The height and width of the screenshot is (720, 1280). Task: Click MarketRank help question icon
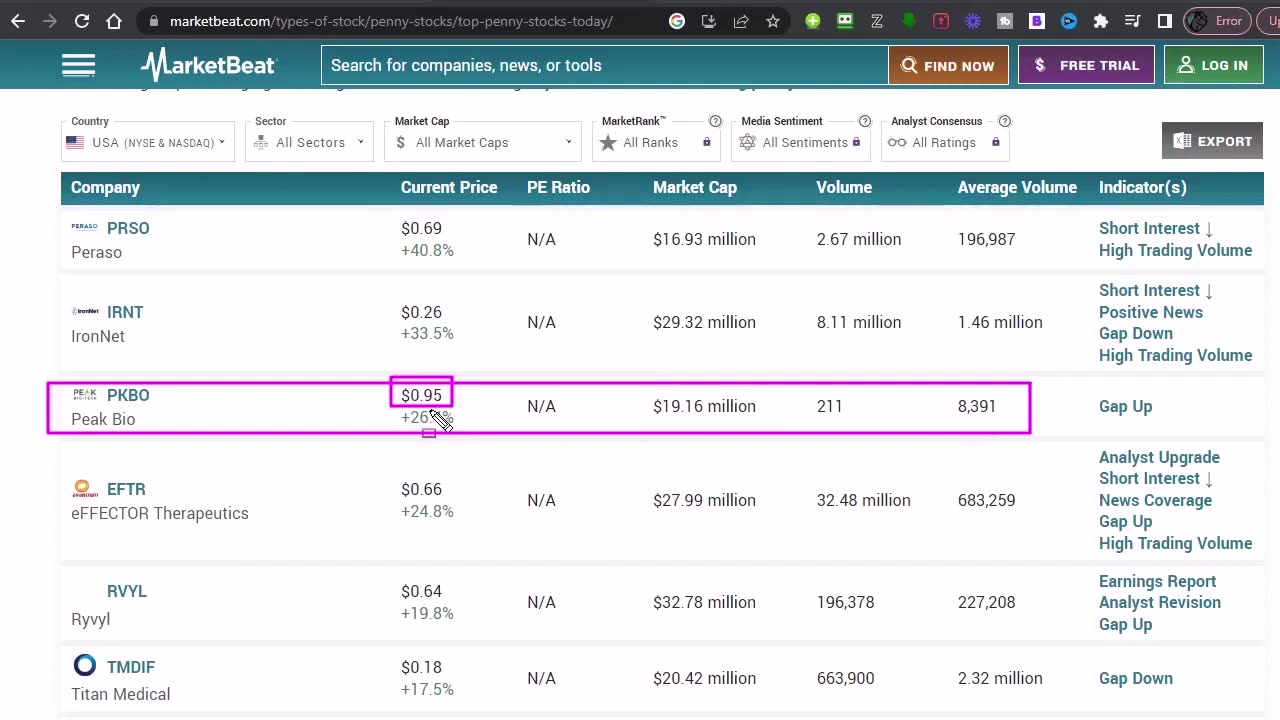pyautogui.click(x=715, y=121)
